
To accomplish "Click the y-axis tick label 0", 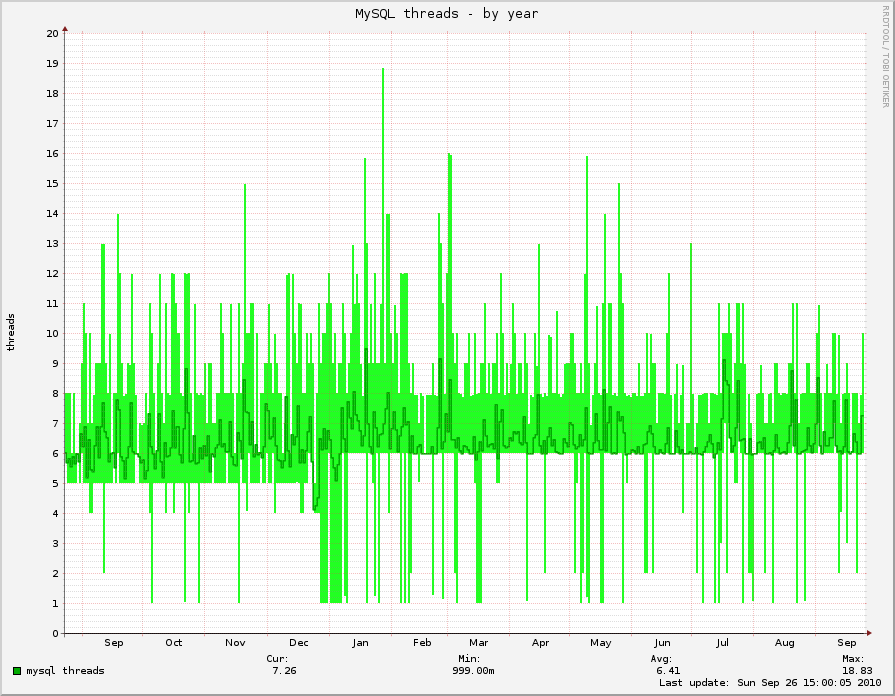I will pyautogui.click(x=55, y=633).
